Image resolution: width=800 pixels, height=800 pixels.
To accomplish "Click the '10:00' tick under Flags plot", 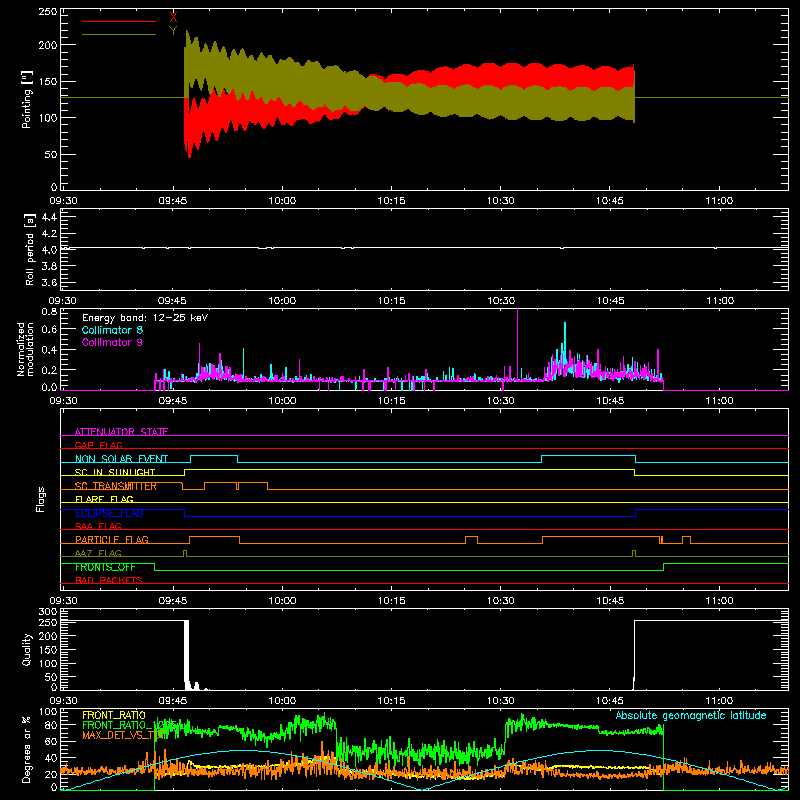I will (282, 601).
